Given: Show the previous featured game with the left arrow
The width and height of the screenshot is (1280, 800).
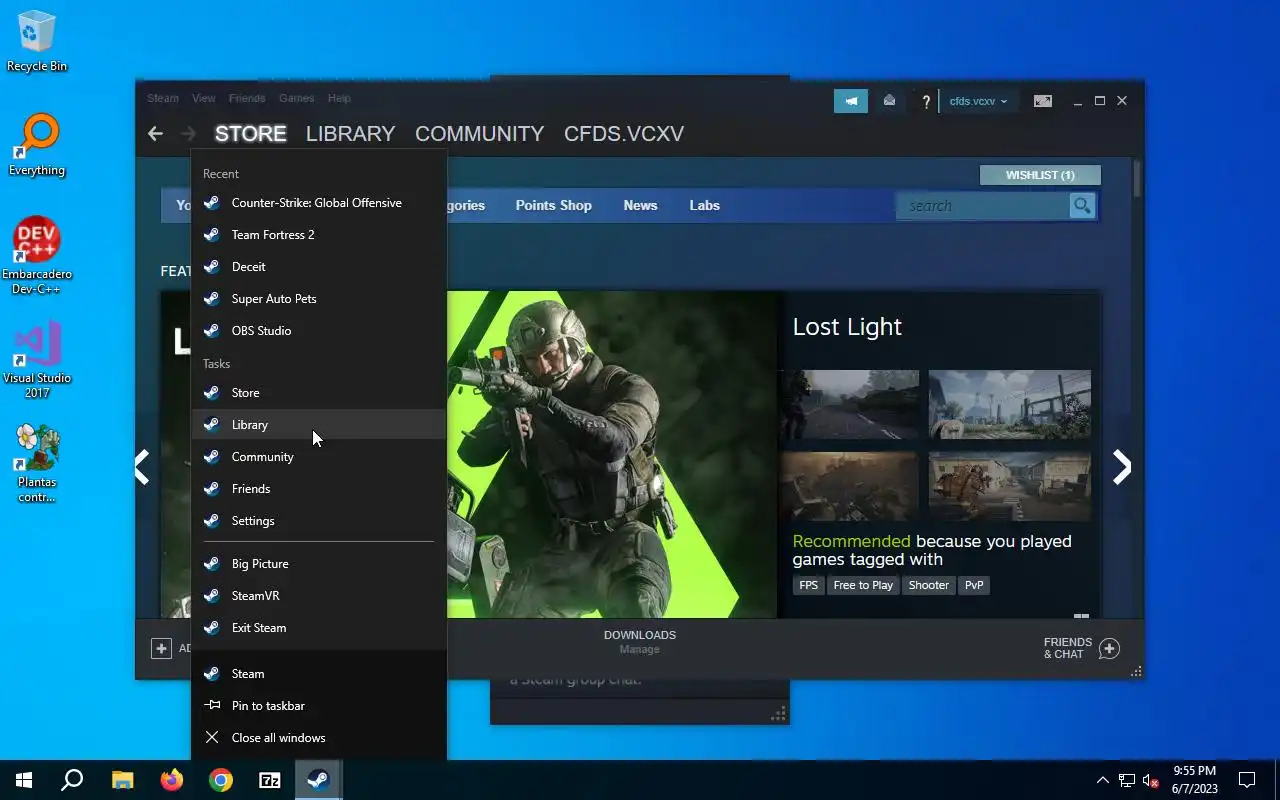Looking at the screenshot, I should (x=142, y=467).
